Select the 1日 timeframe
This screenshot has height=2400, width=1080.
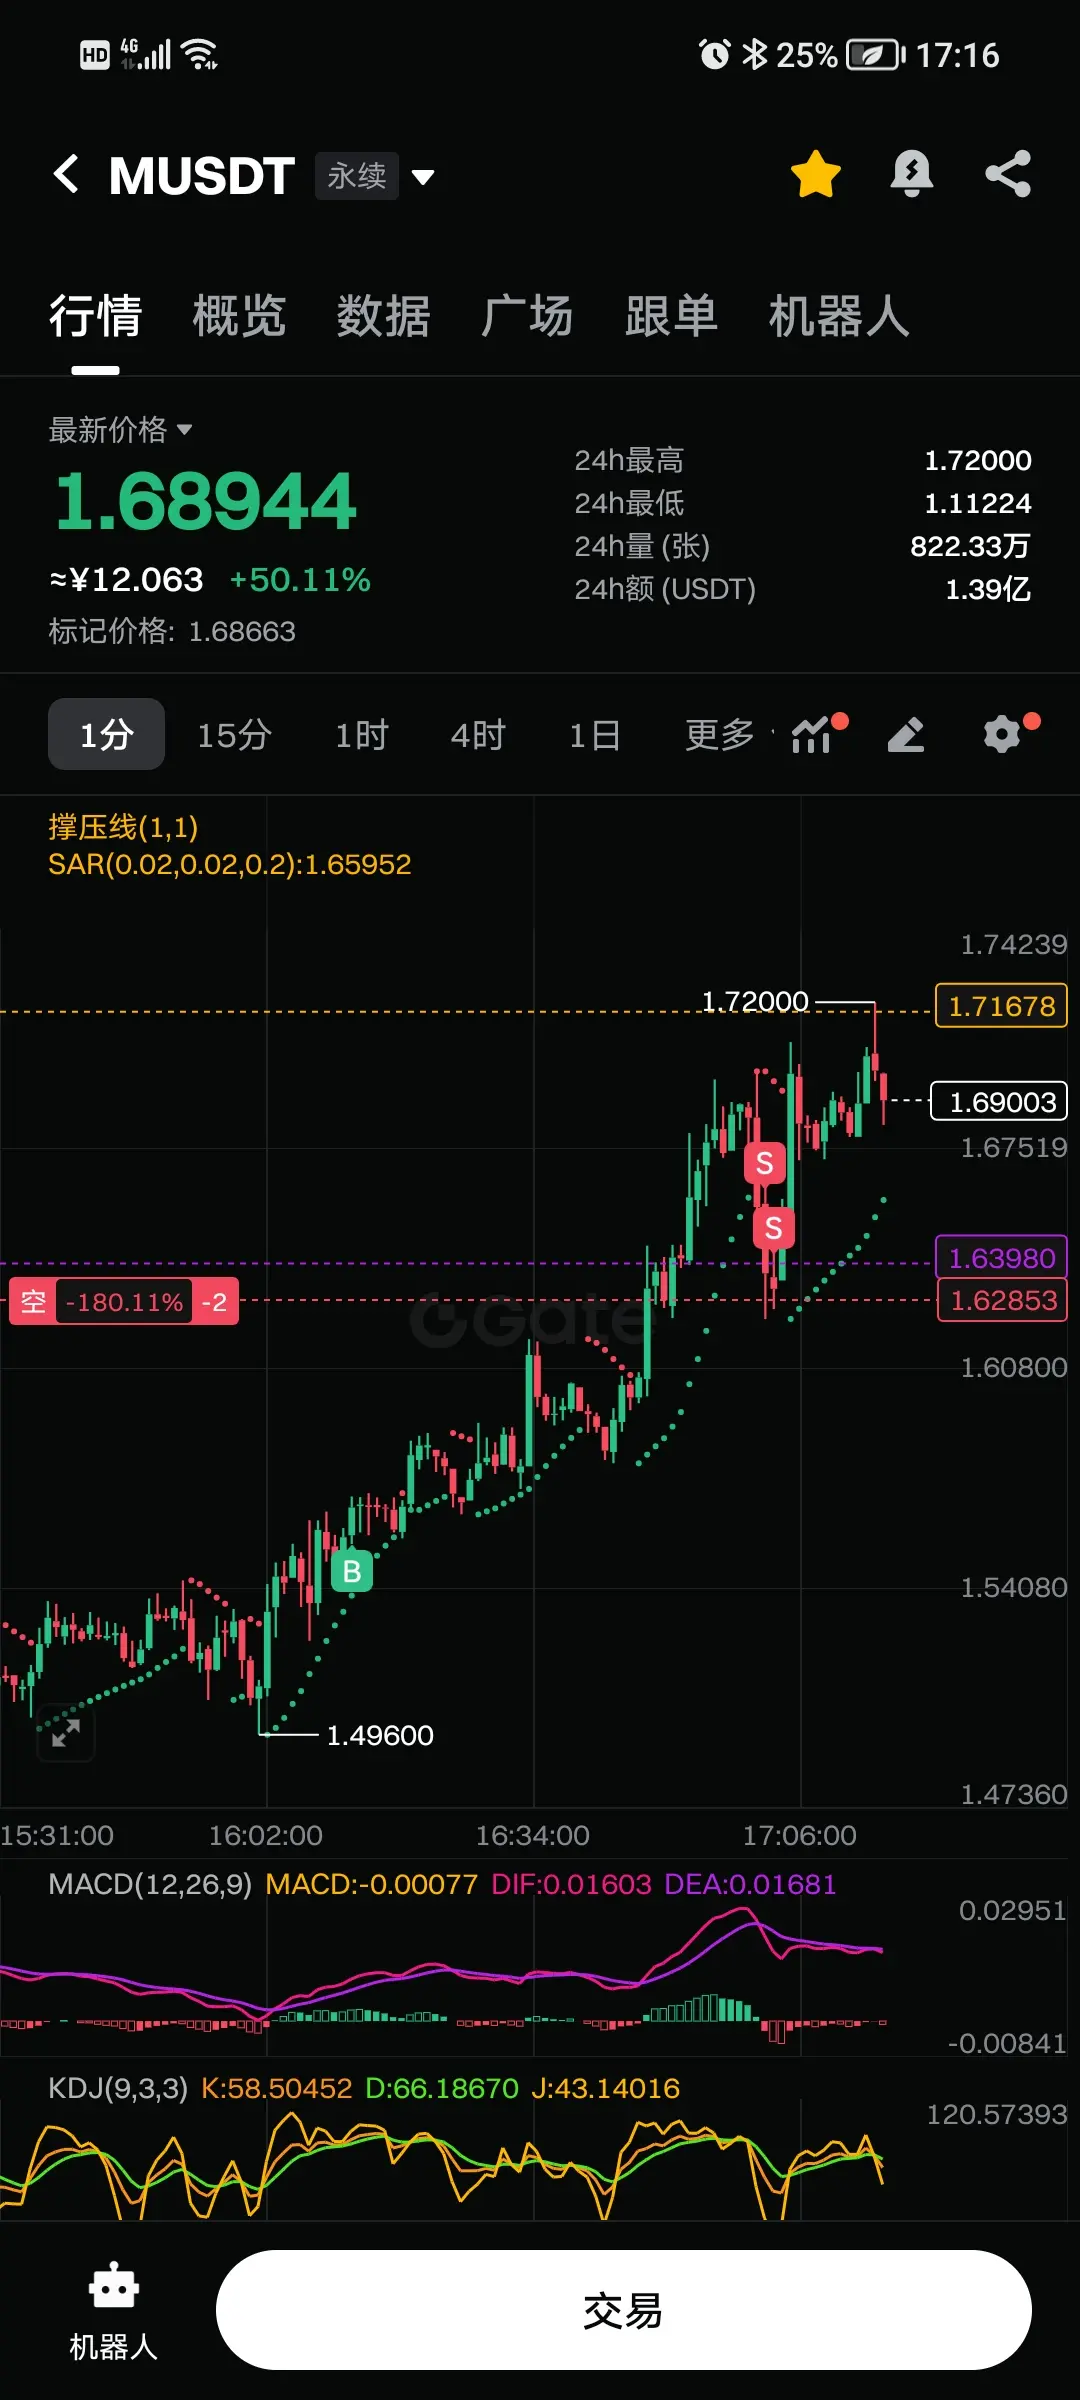coord(595,735)
